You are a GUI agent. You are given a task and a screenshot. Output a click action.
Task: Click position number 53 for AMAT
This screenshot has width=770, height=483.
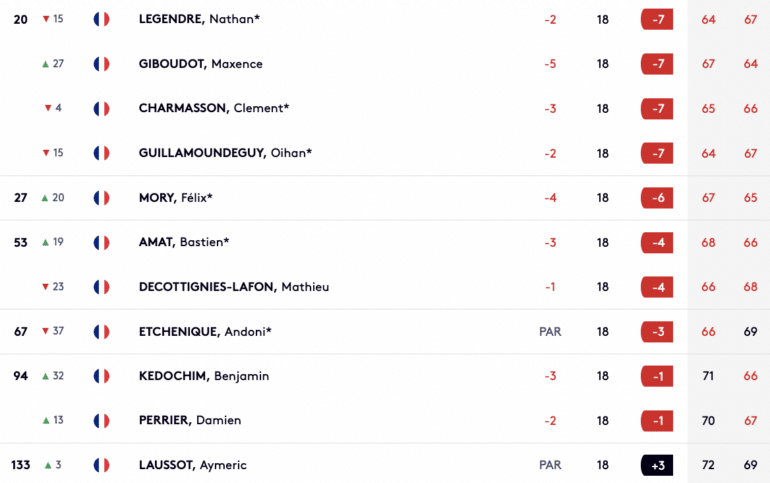pos(21,242)
